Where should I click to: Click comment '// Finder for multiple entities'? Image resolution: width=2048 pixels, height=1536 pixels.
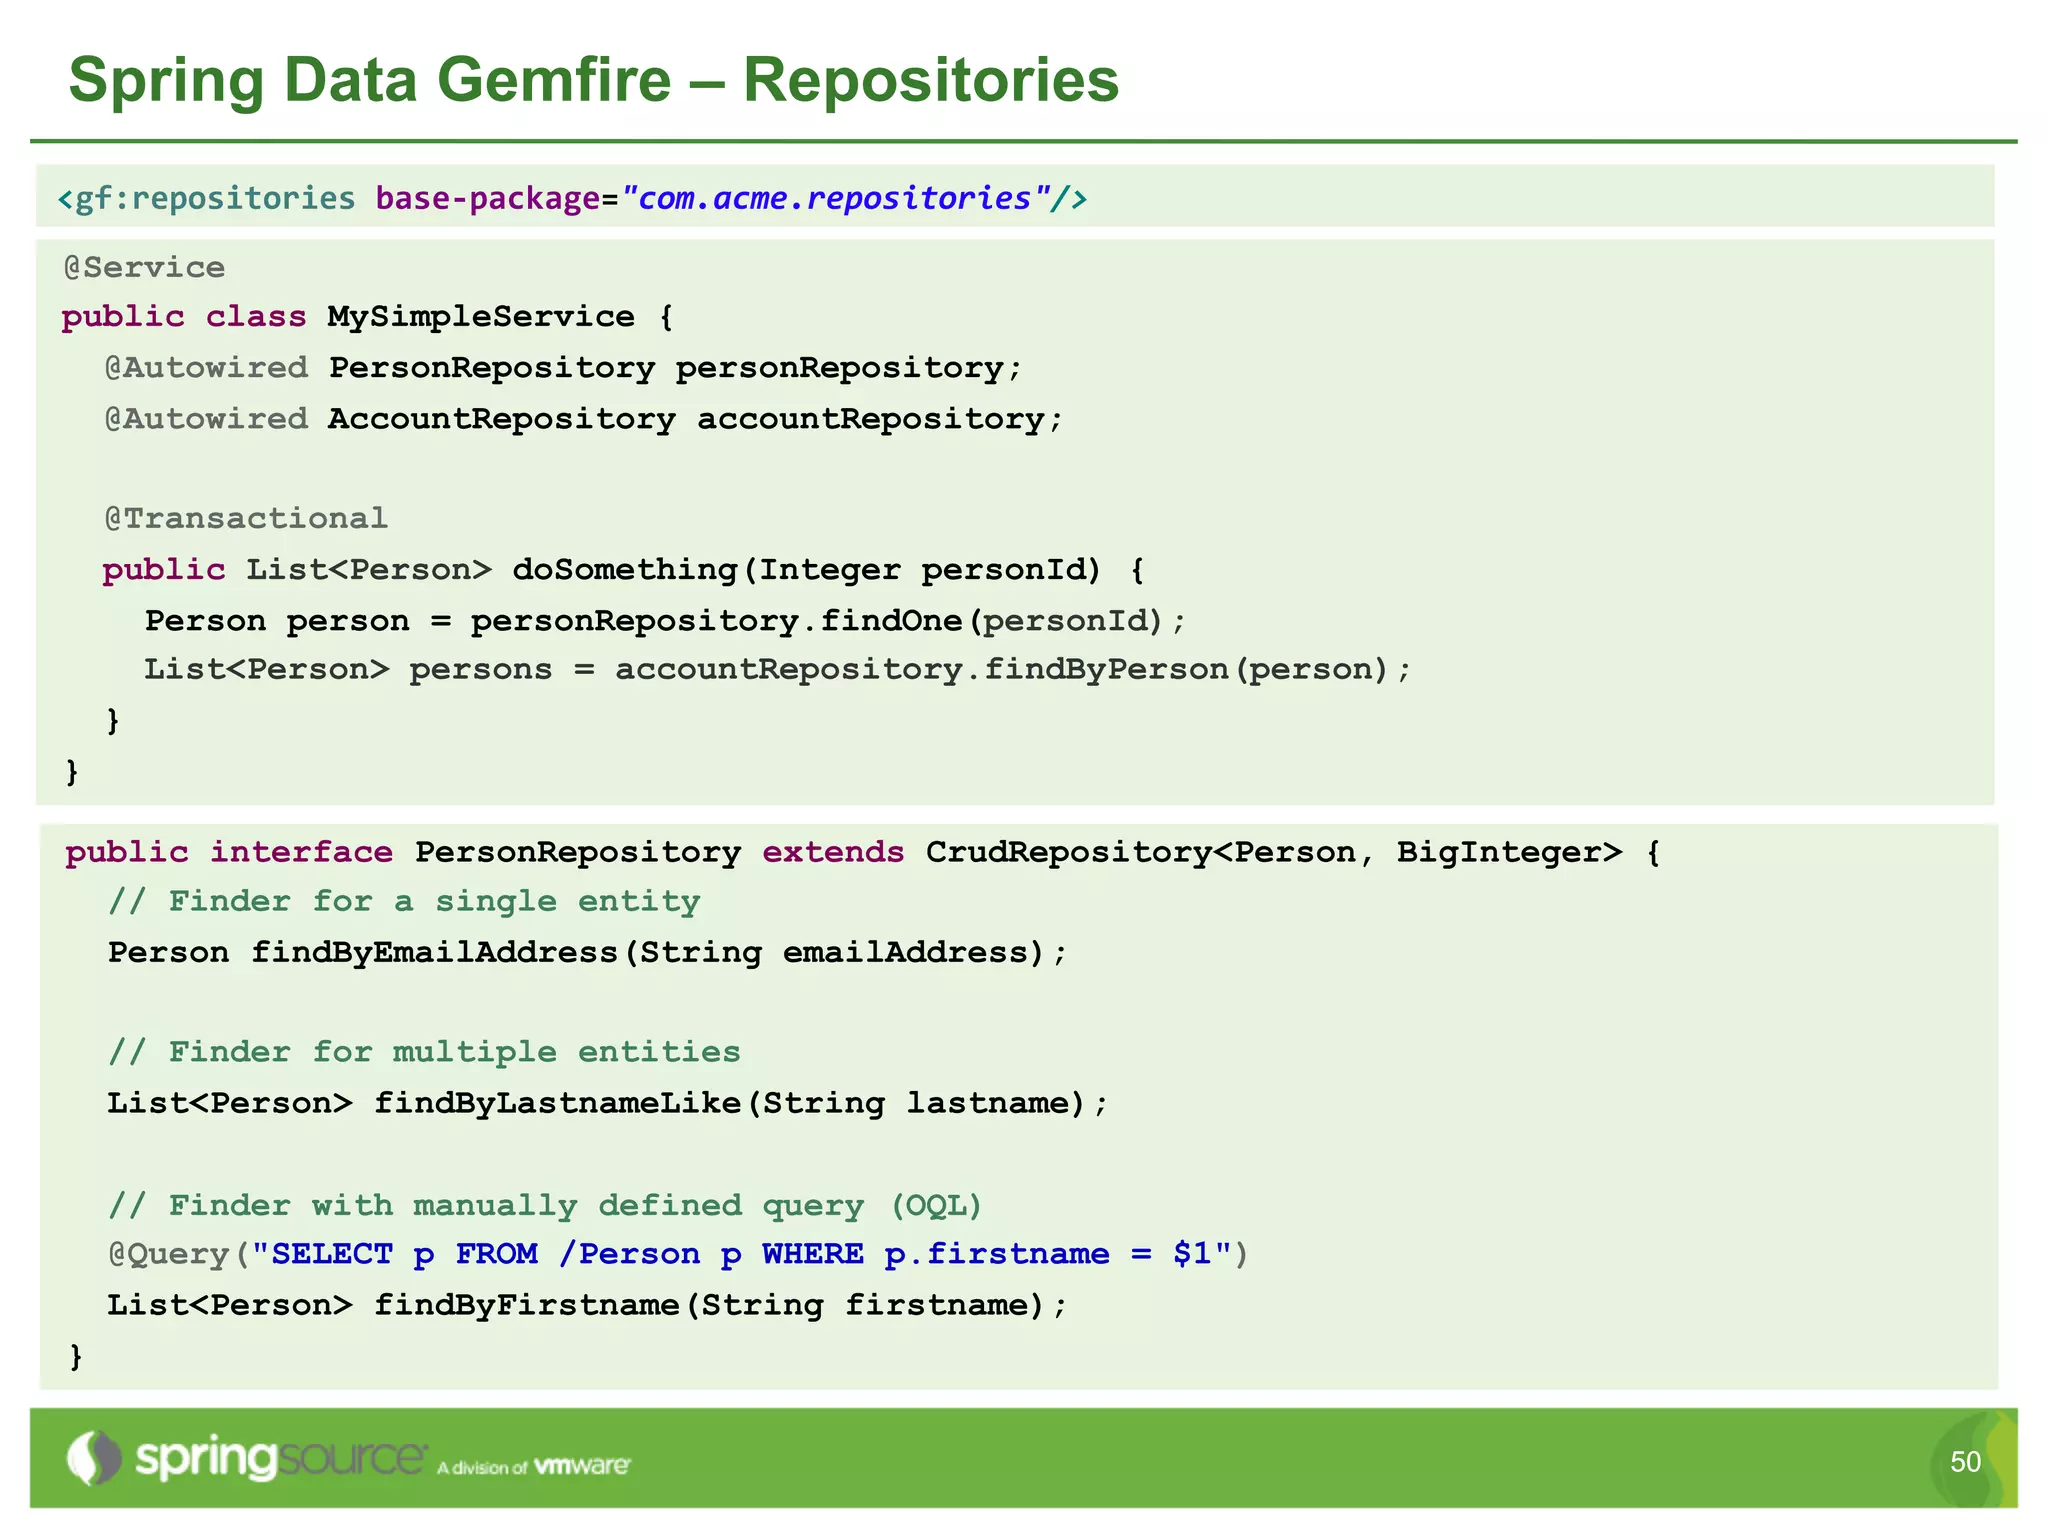(x=424, y=1052)
